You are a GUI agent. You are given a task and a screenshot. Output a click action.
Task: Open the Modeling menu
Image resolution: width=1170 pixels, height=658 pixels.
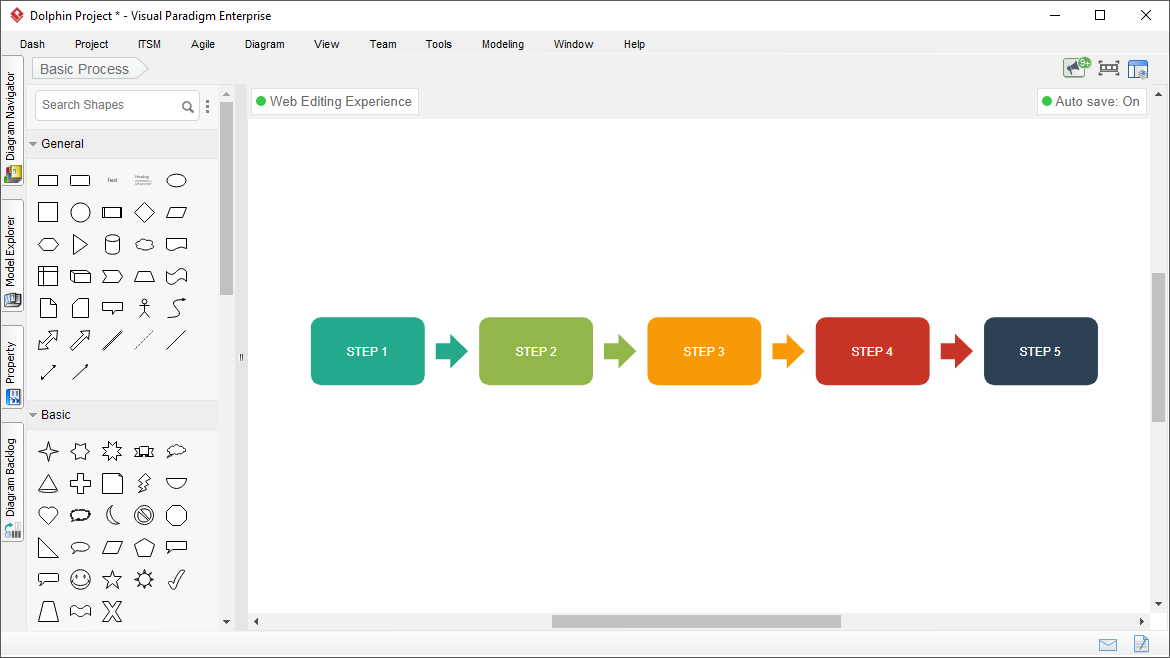(503, 44)
